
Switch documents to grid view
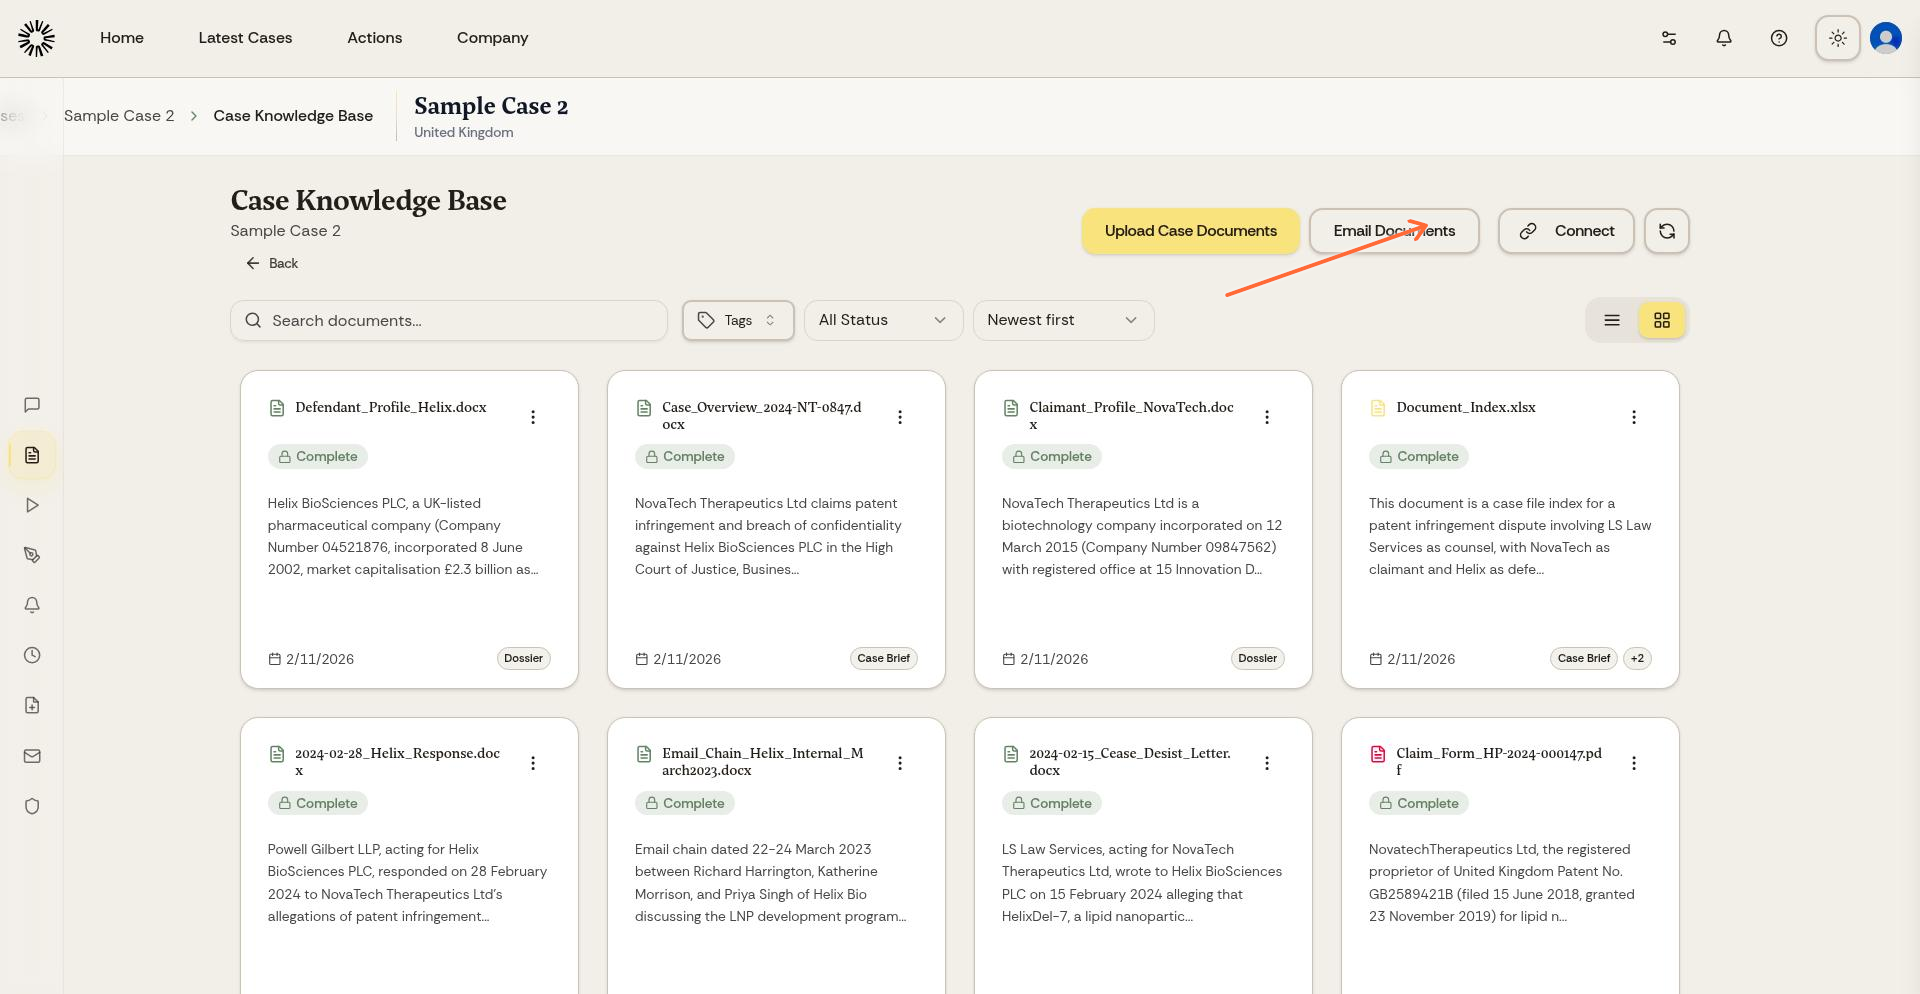point(1662,320)
